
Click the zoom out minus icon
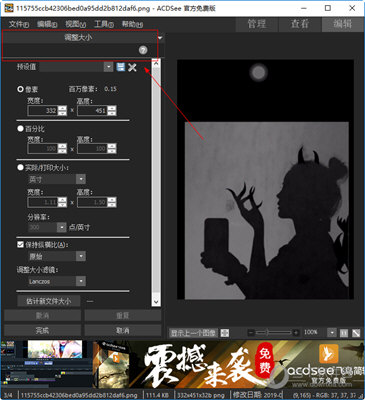coord(251,332)
